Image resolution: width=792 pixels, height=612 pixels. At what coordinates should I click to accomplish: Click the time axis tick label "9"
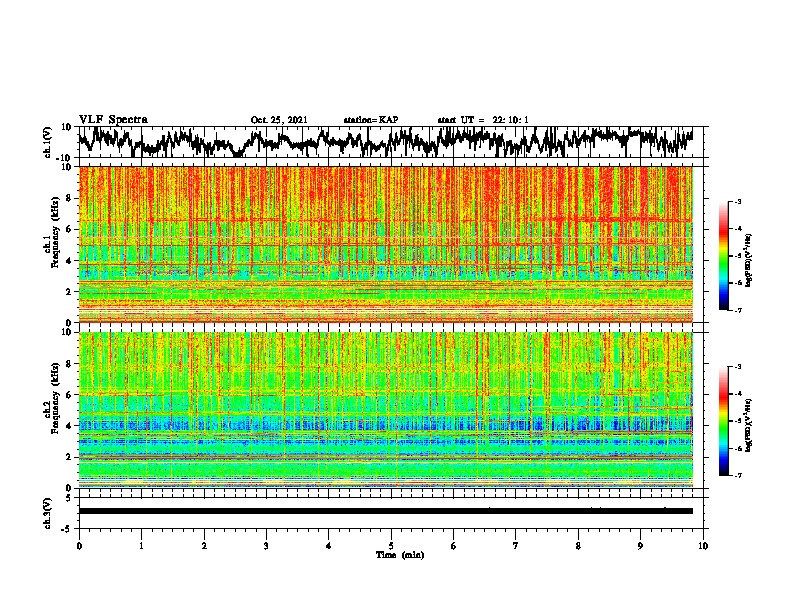(x=640, y=546)
